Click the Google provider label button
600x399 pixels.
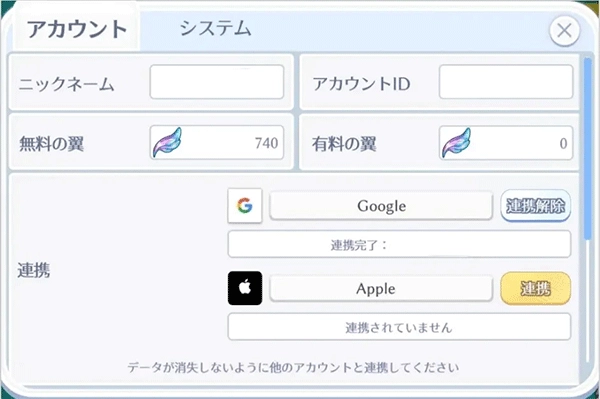(x=381, y=206)
